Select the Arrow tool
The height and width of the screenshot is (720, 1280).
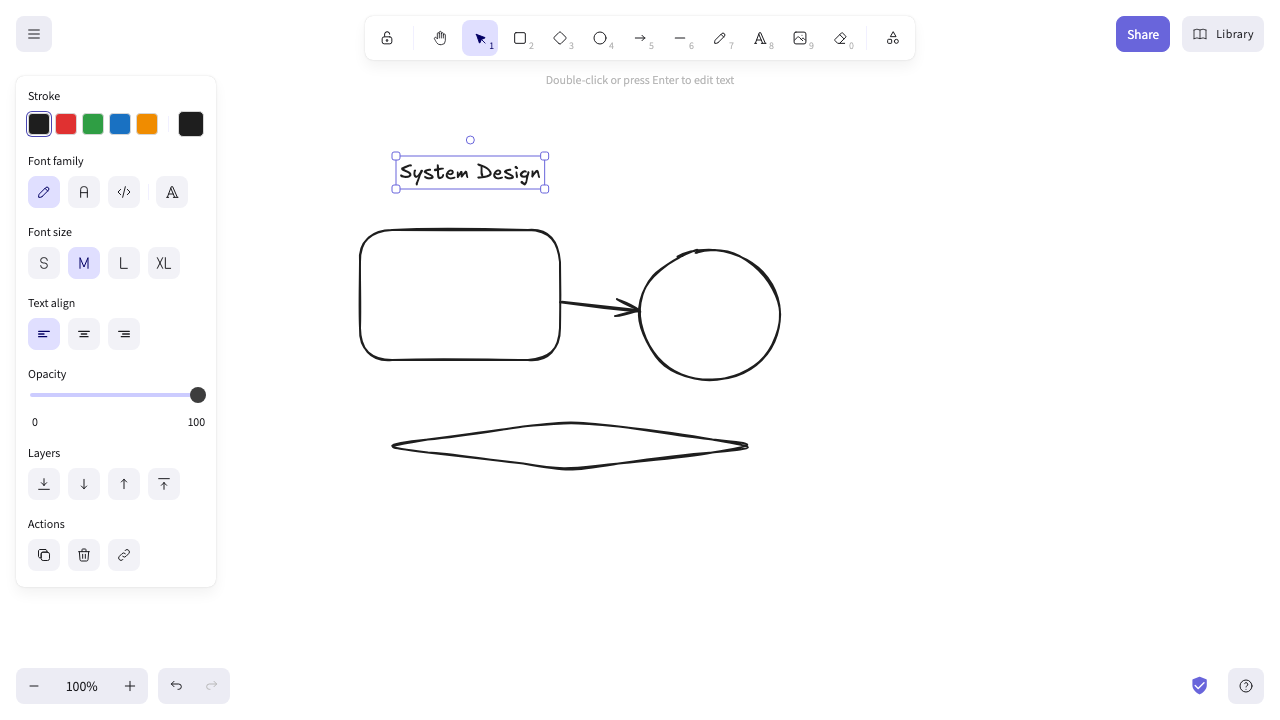(x=640, y=38)
